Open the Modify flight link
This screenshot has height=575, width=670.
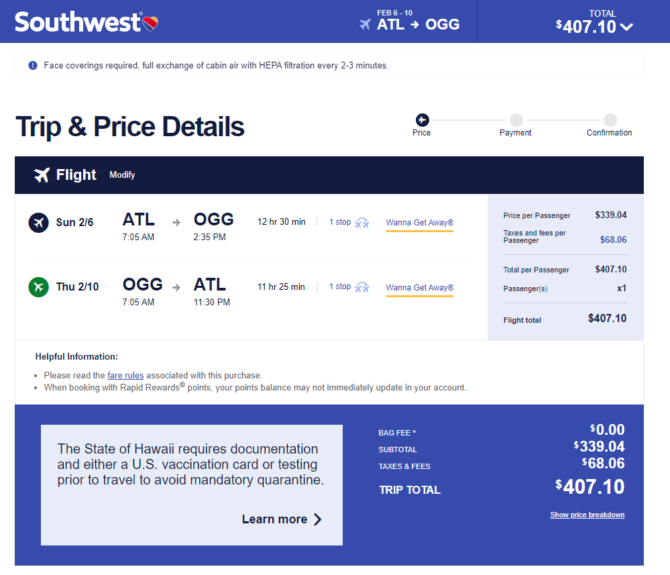(x=122, y=175)
